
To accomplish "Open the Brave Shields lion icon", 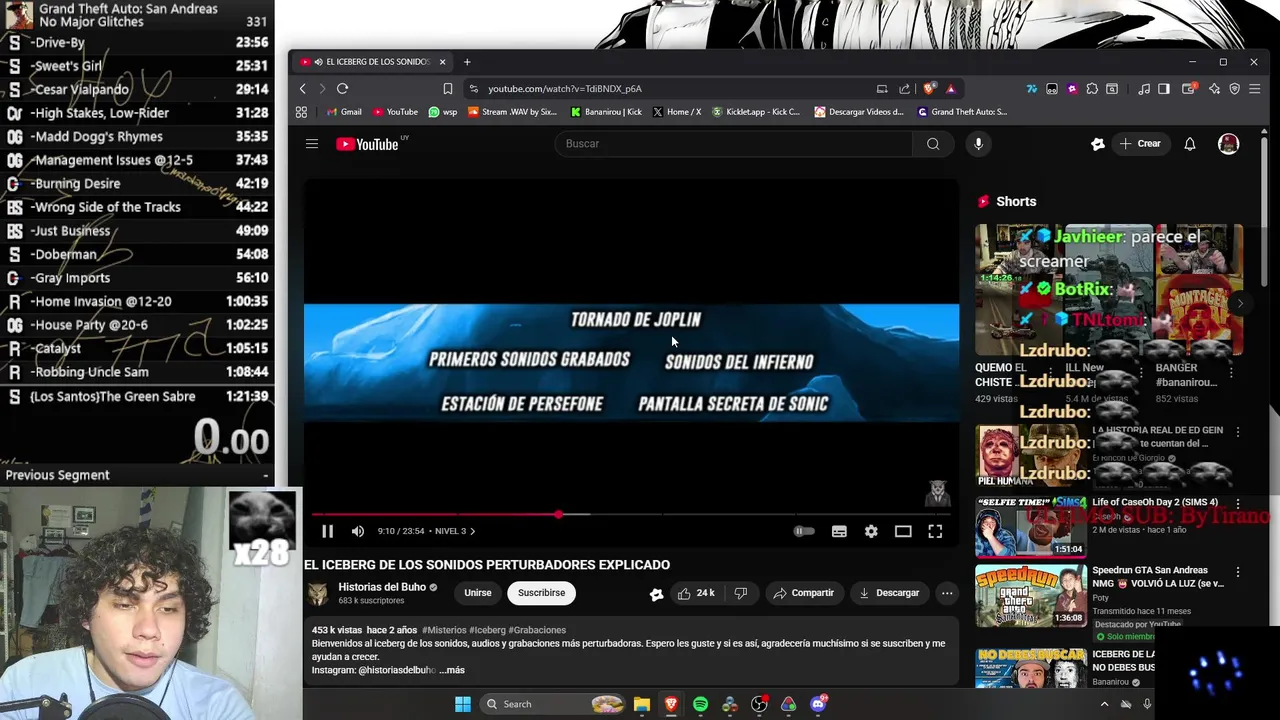I will point(929,89).
